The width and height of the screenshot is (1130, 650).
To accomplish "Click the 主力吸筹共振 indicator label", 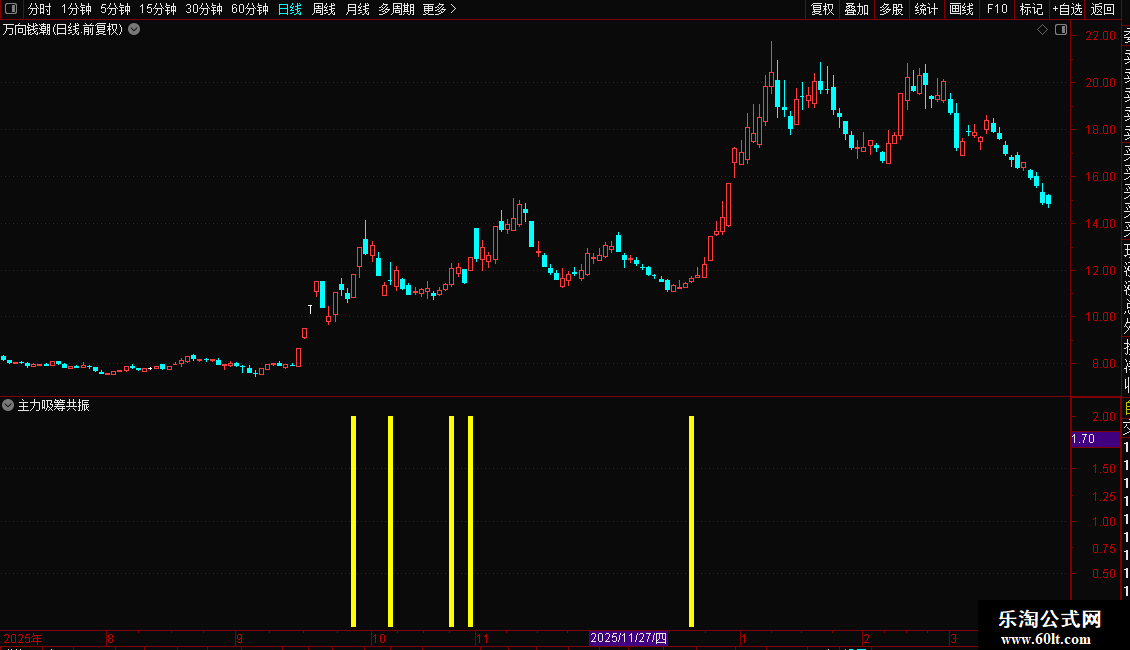I will (53, 406).
